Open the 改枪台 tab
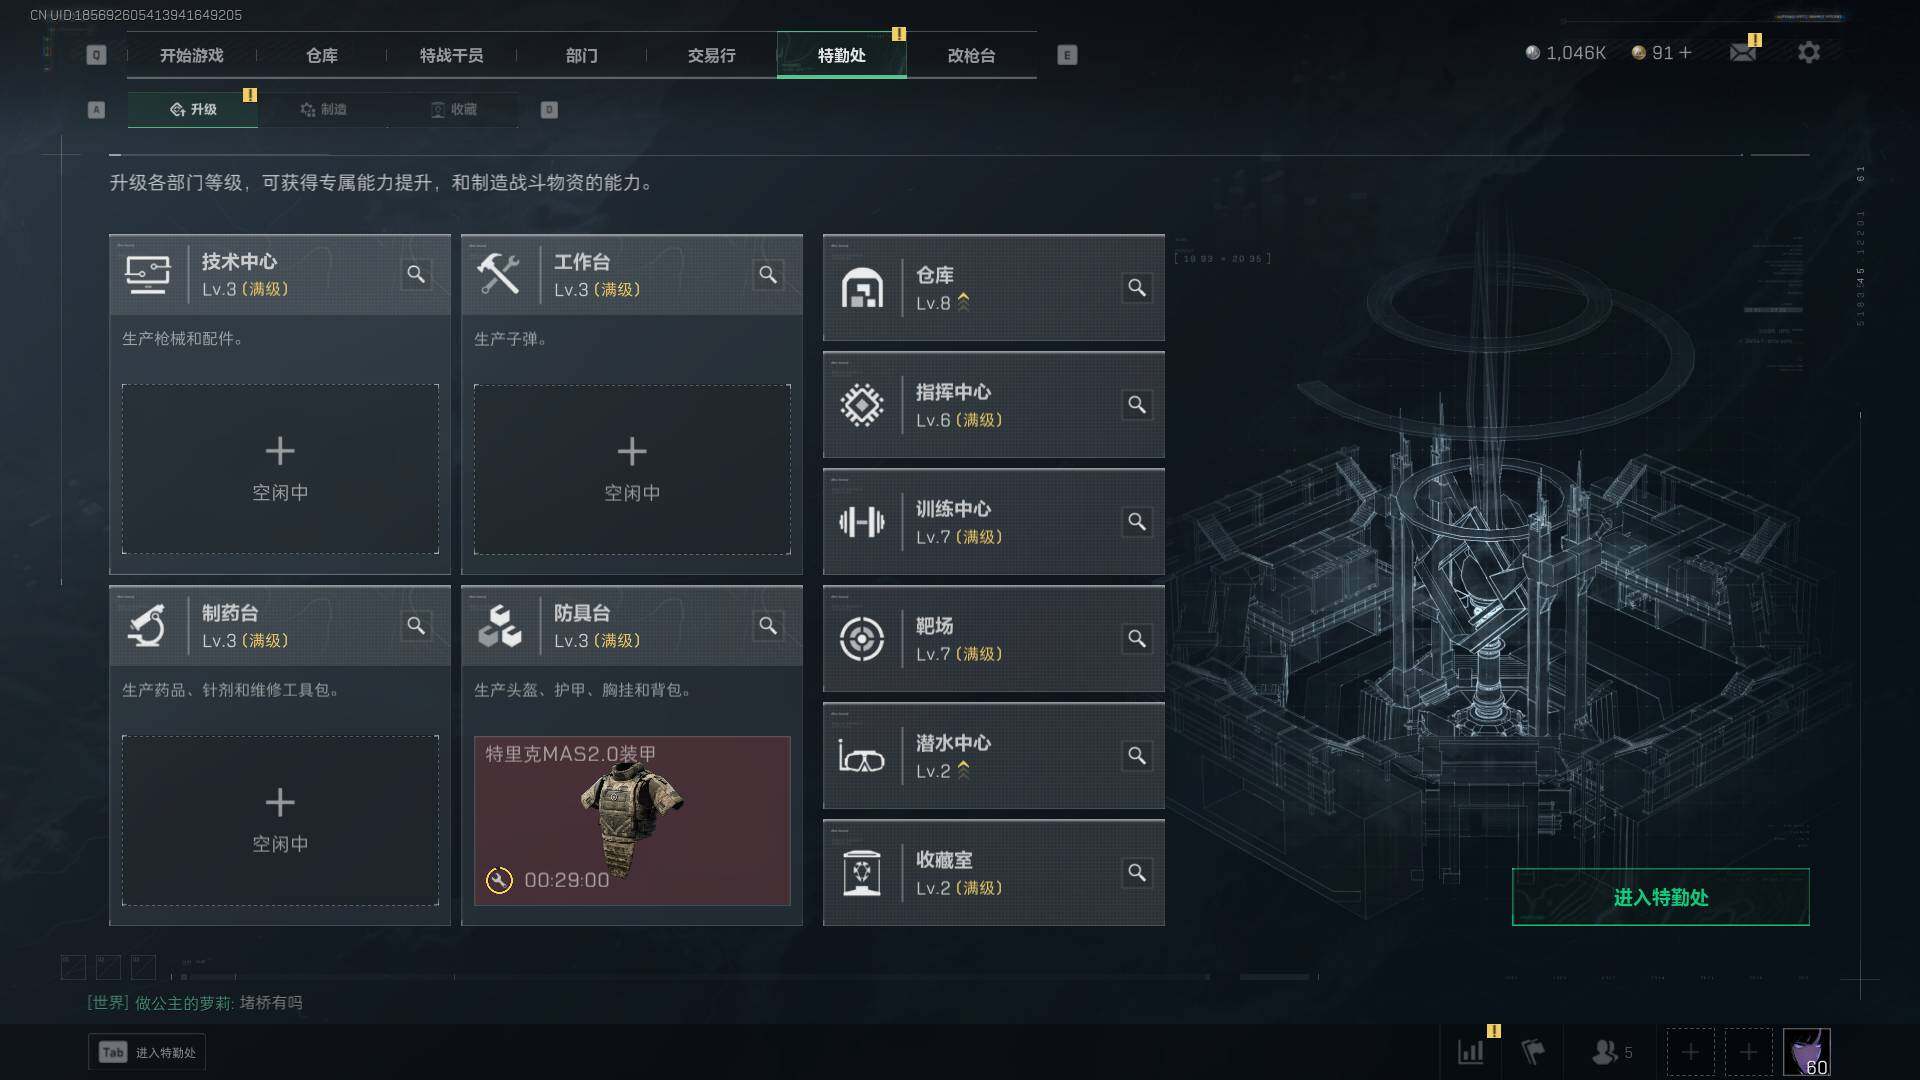 [x=971, y=55]
